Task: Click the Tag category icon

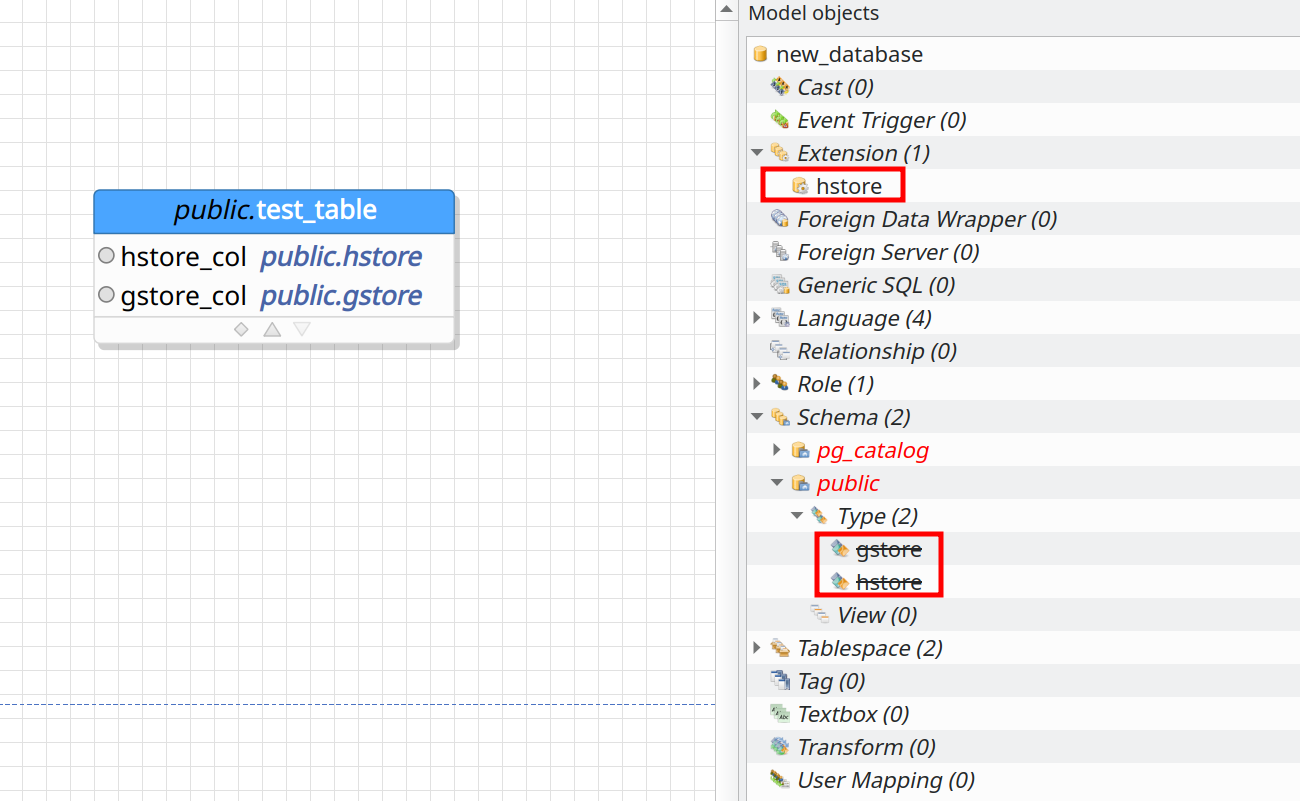Action: (x=779, y=680)
